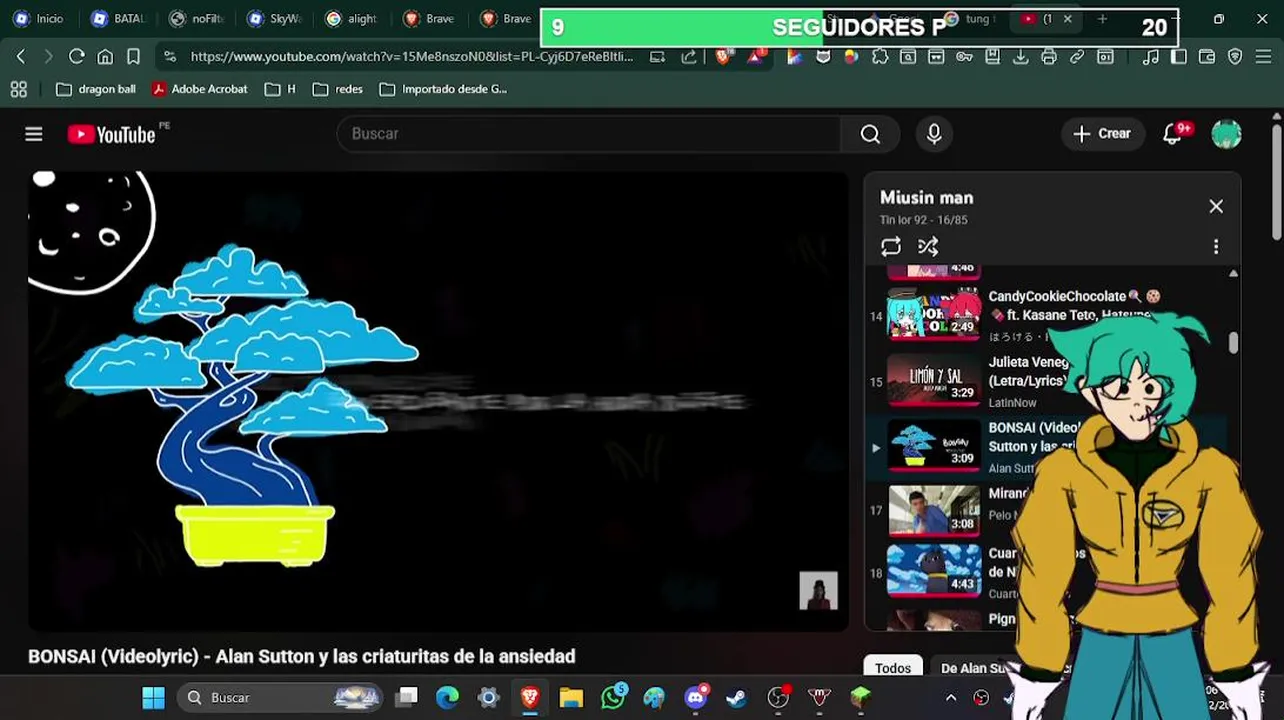Toggle the browser sidebar panel icon

point(1179,57)
